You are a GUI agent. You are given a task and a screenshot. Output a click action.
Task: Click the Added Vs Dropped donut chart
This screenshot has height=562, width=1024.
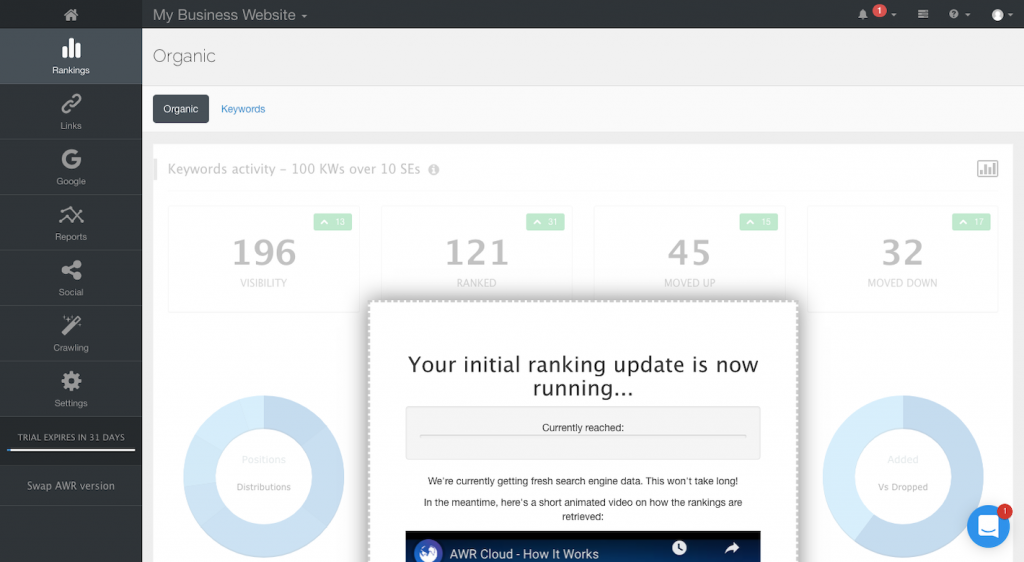click(x=903, y=476)
